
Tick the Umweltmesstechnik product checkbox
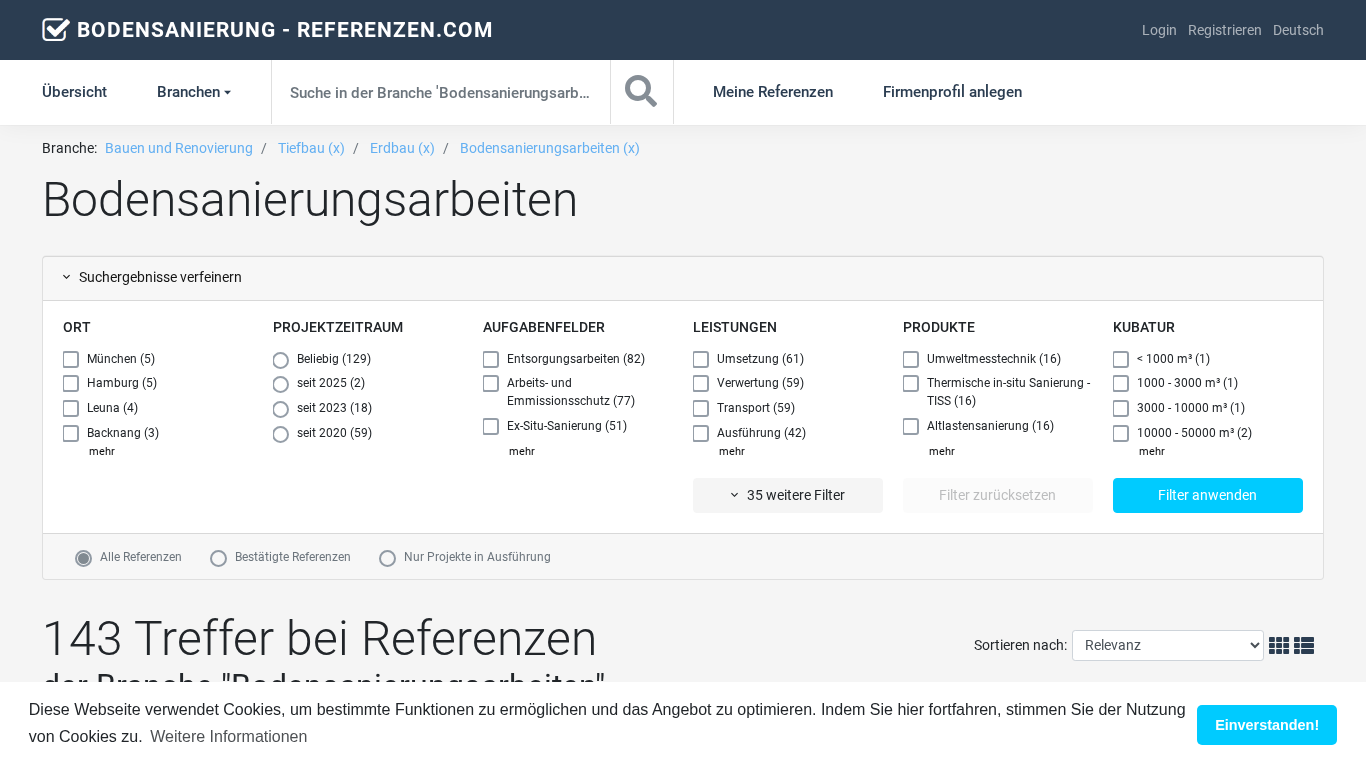point(911,360)
